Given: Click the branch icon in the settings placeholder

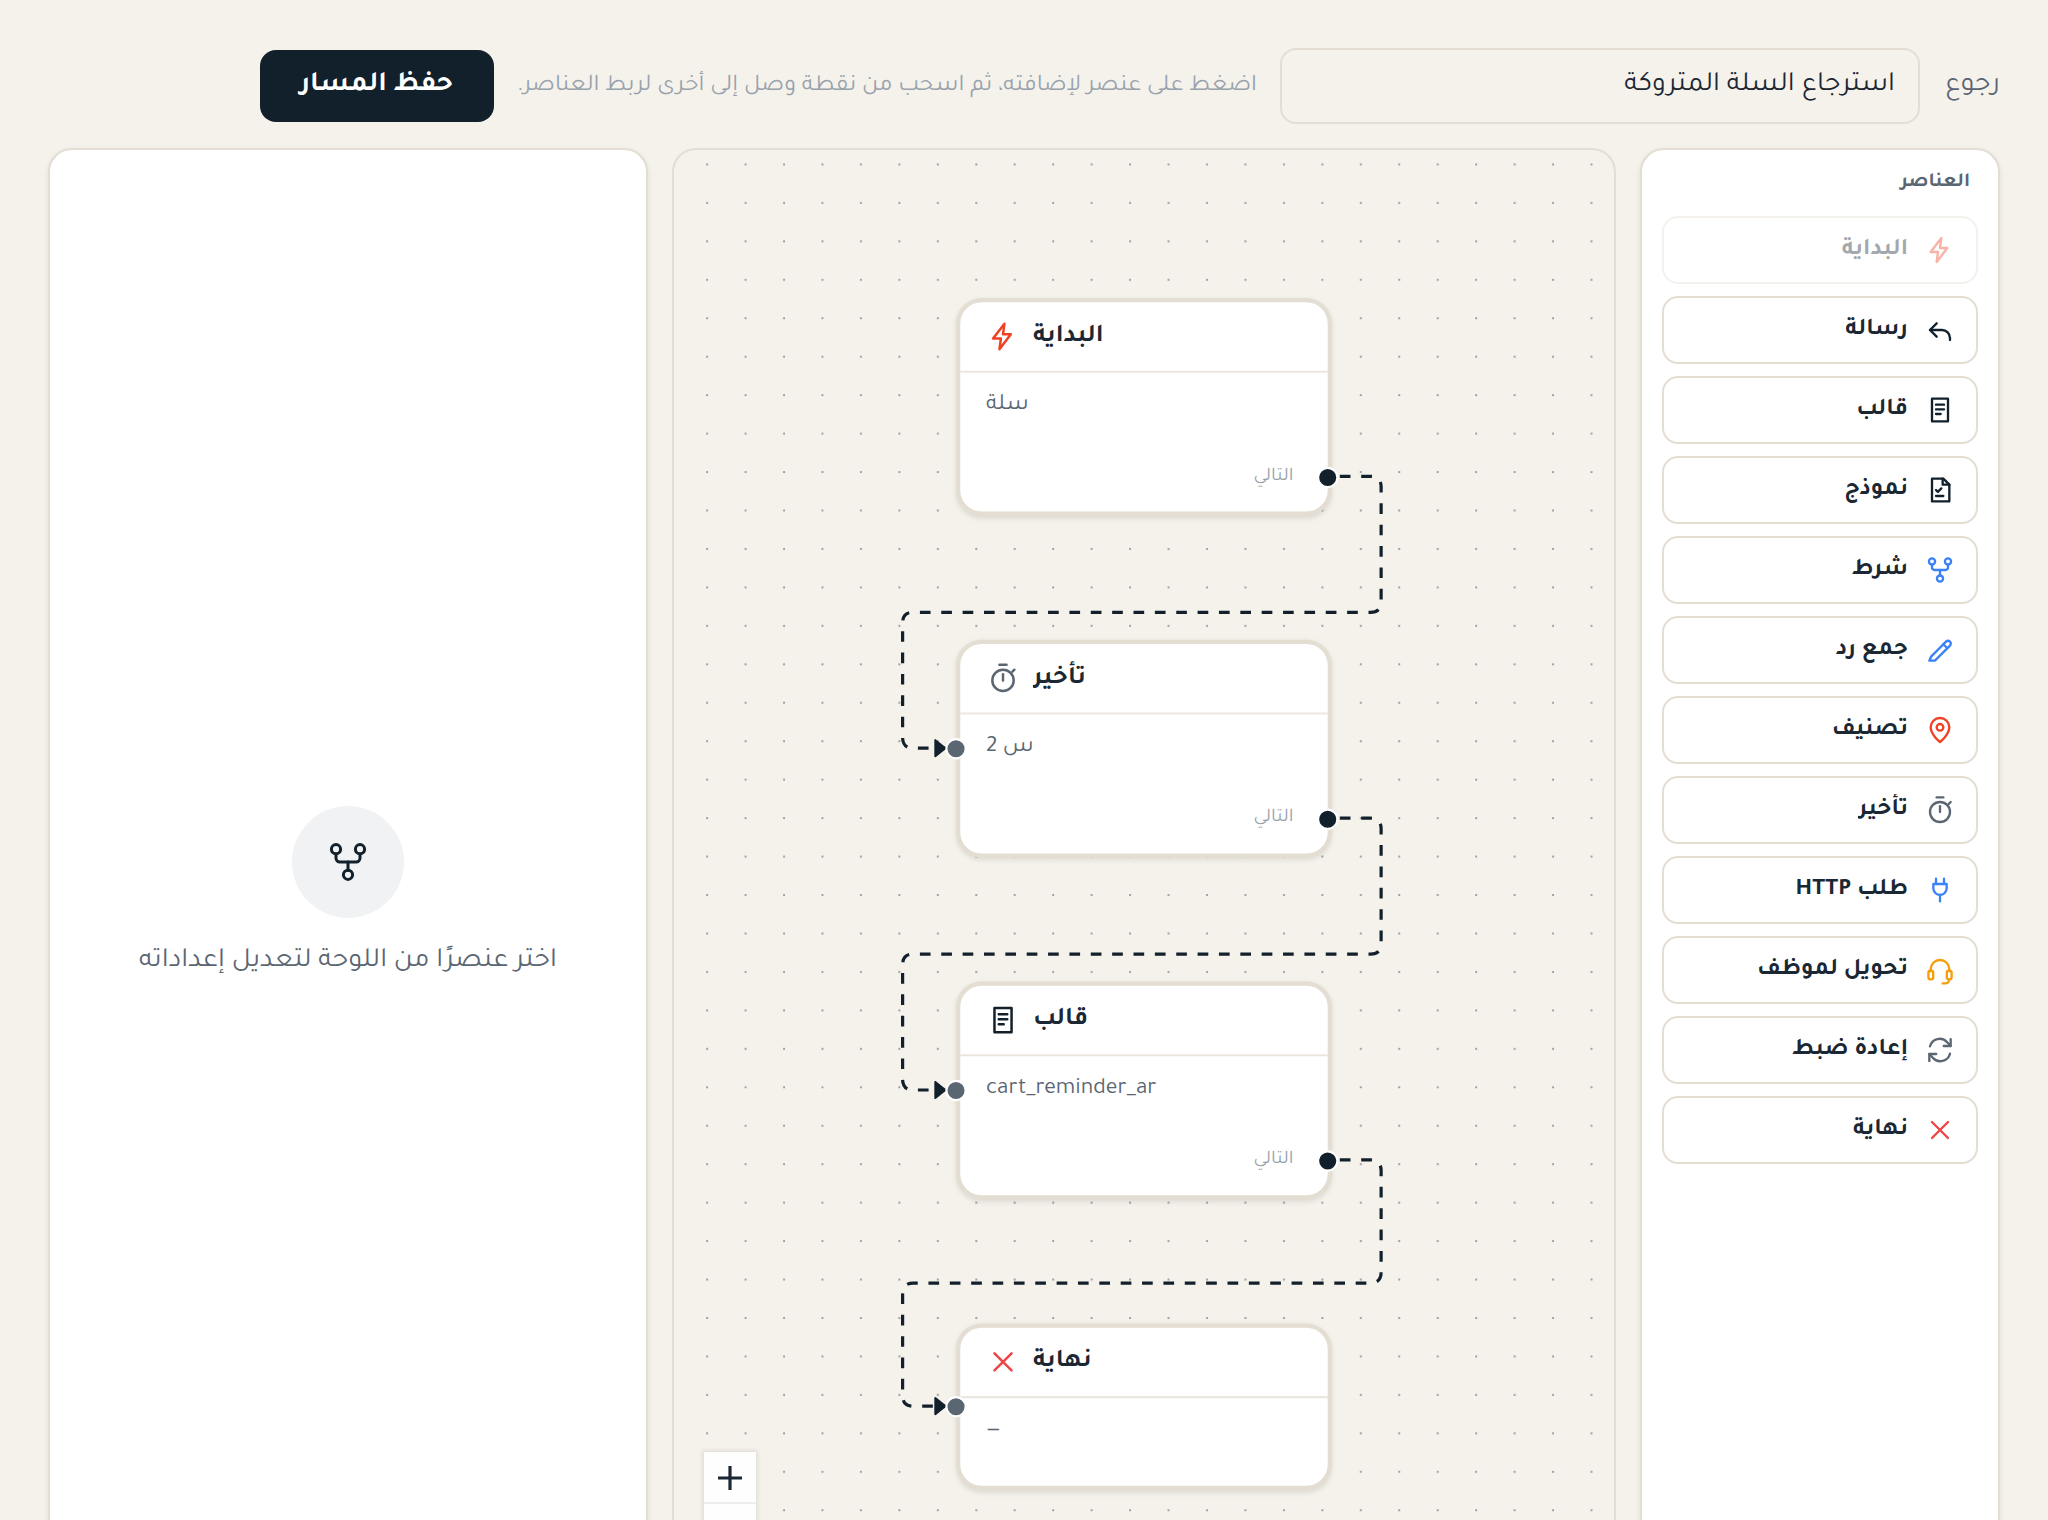Looking at the screenshot, I should (348, 861).
